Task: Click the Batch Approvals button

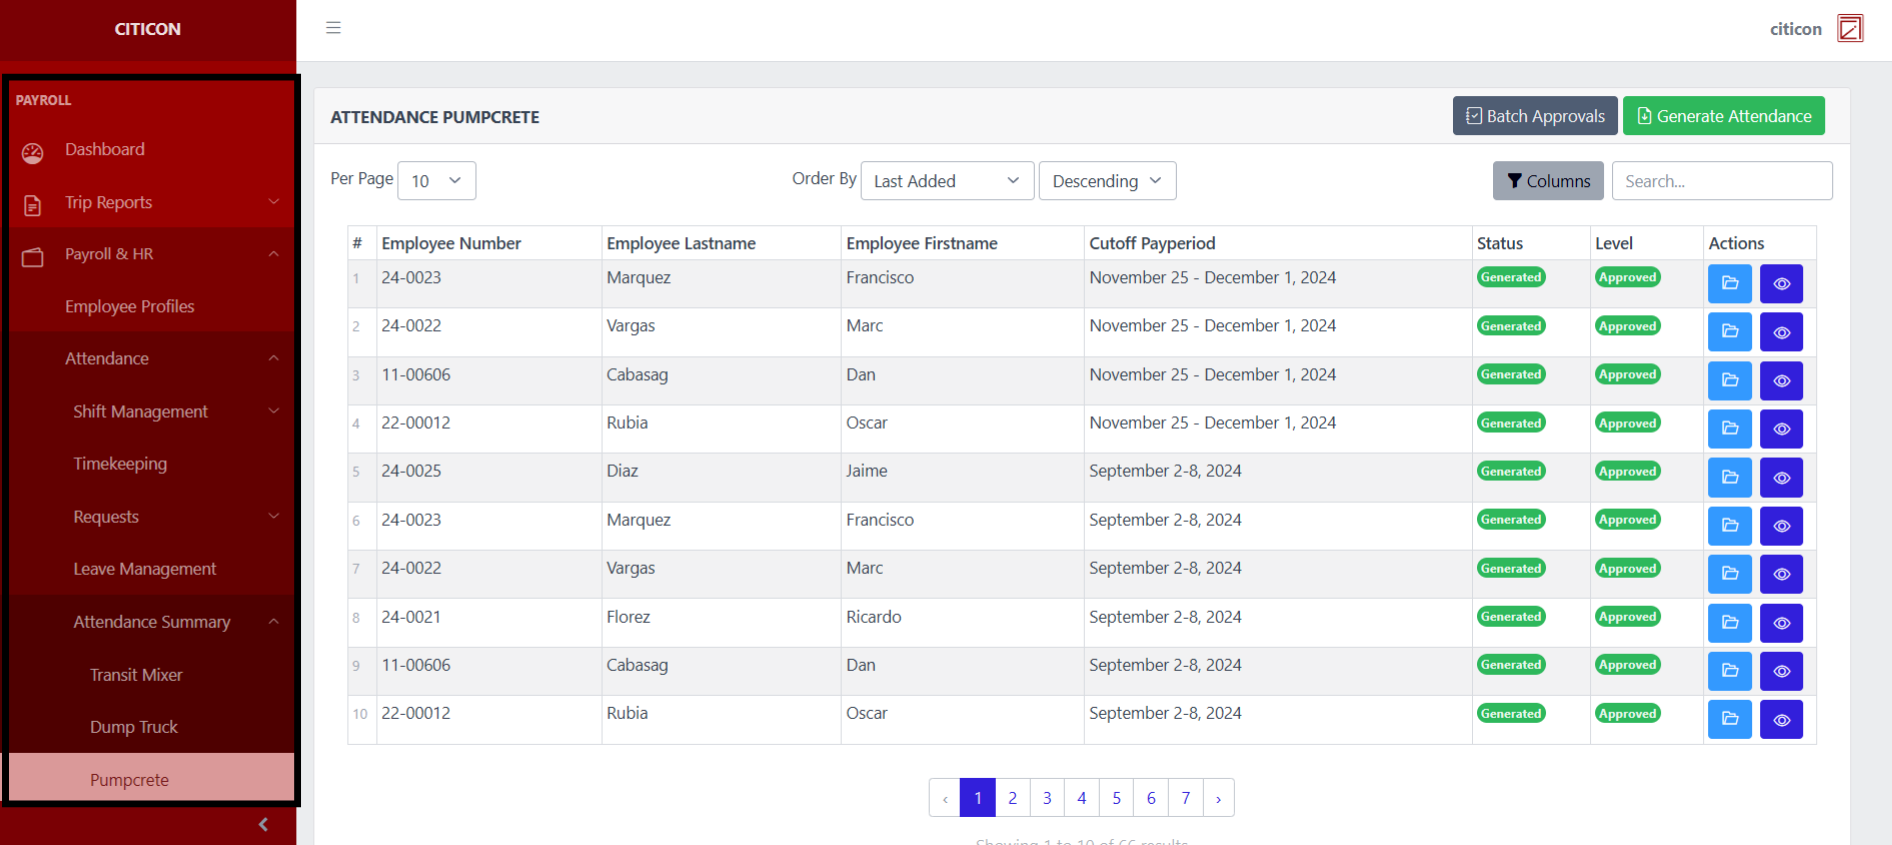Action: 1534,116
